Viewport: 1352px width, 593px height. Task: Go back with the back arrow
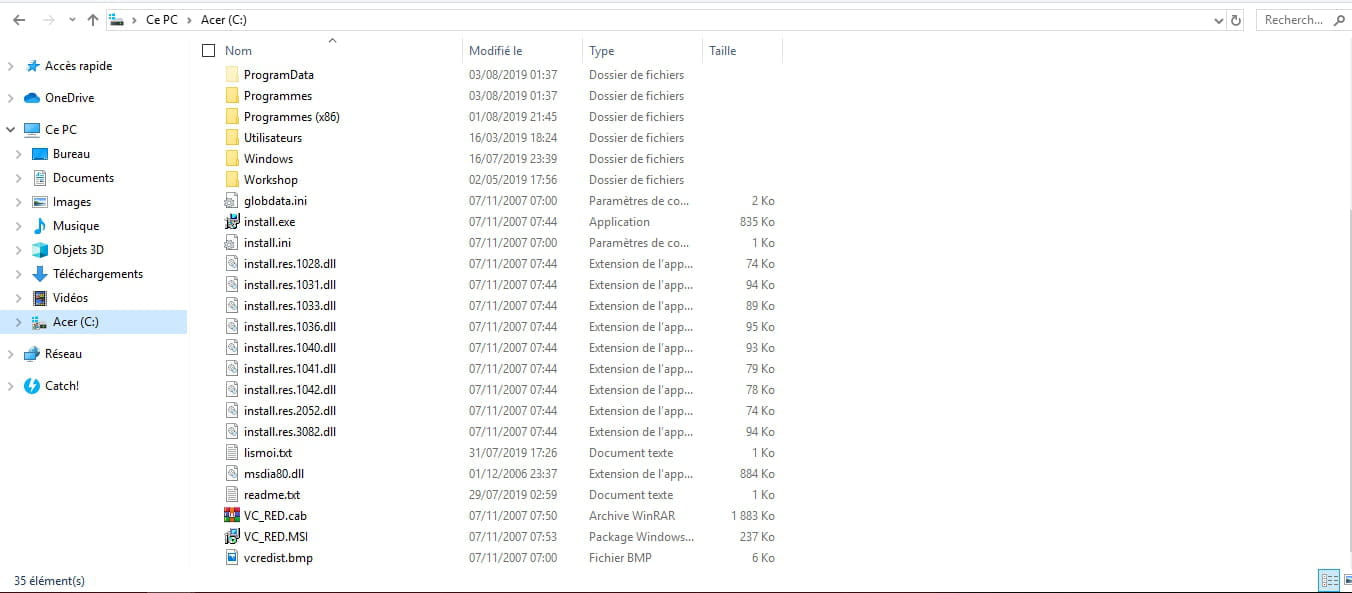pos(19,20)
